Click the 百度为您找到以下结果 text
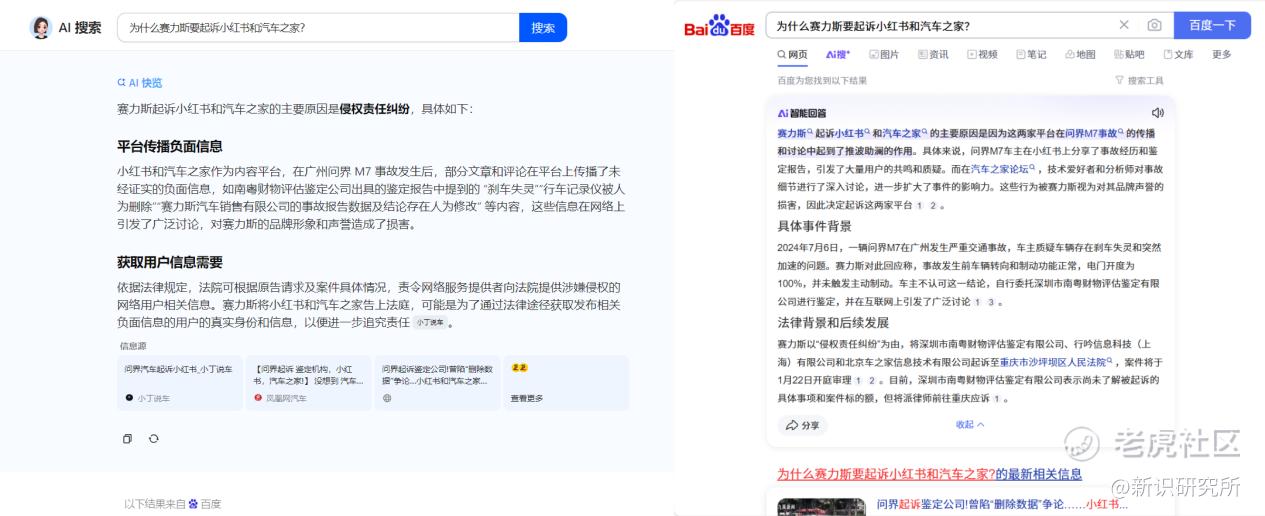This screenshot has height=516, width=1265. (x=822, y=81)
